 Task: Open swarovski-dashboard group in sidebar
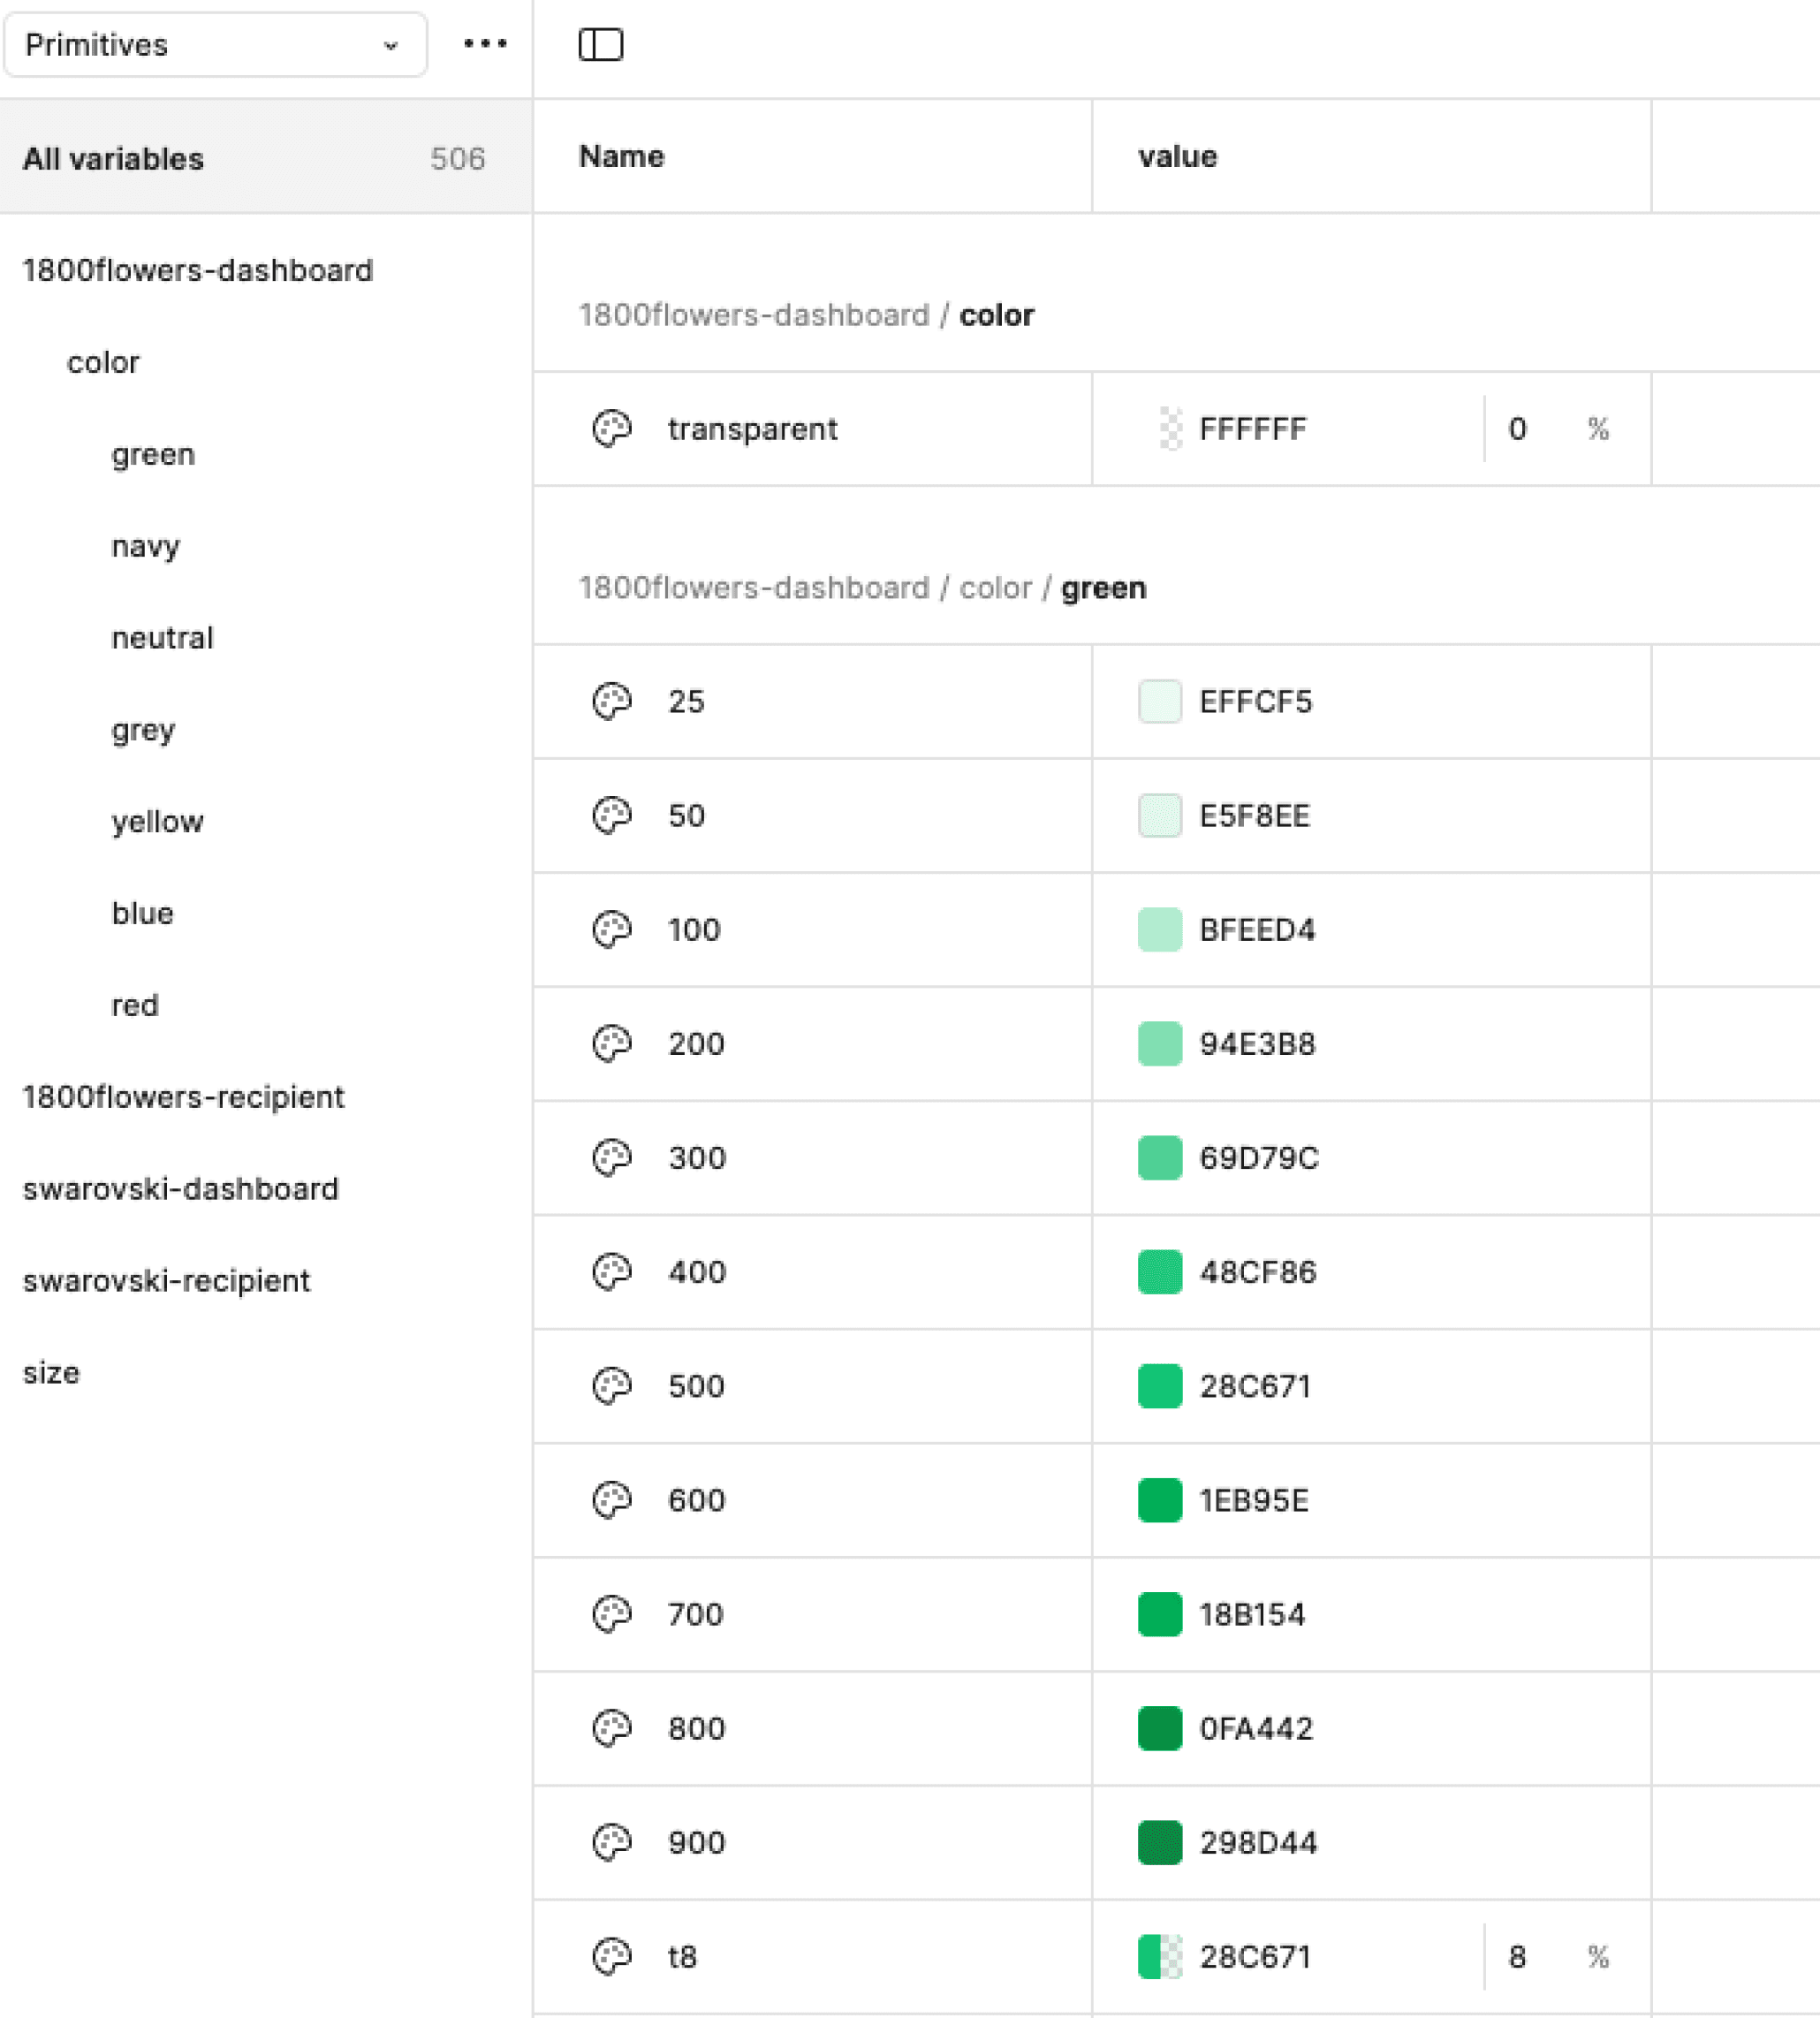(180, 1189)
